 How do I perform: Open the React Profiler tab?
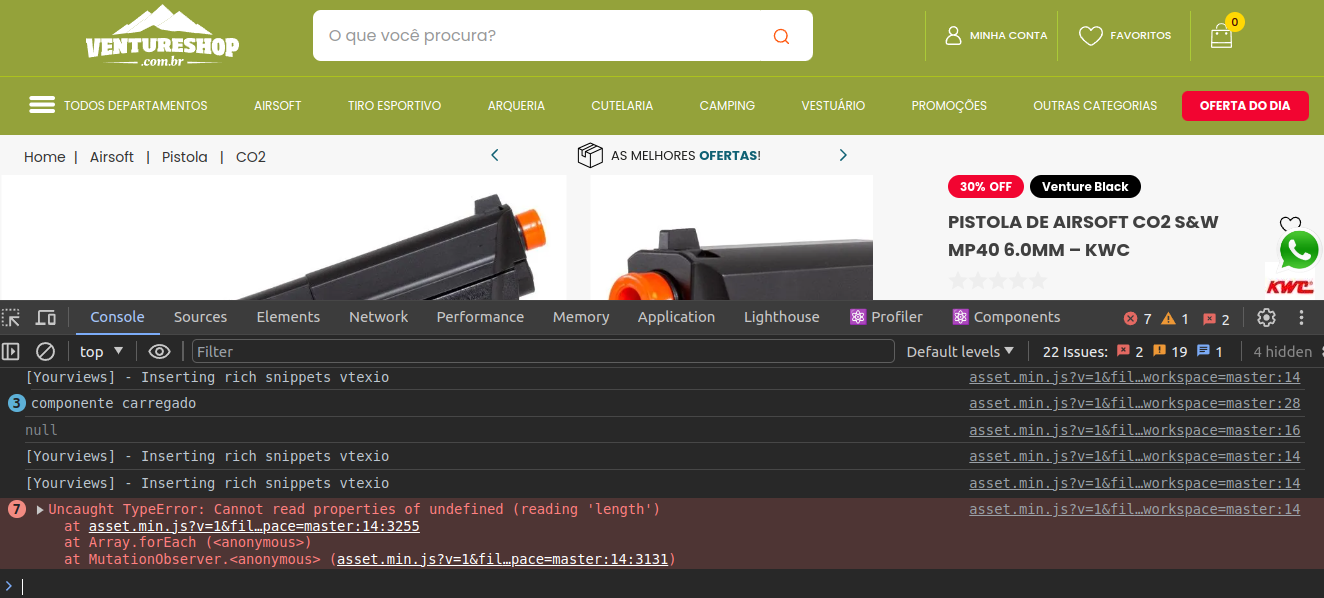click(x=886, y=317)
